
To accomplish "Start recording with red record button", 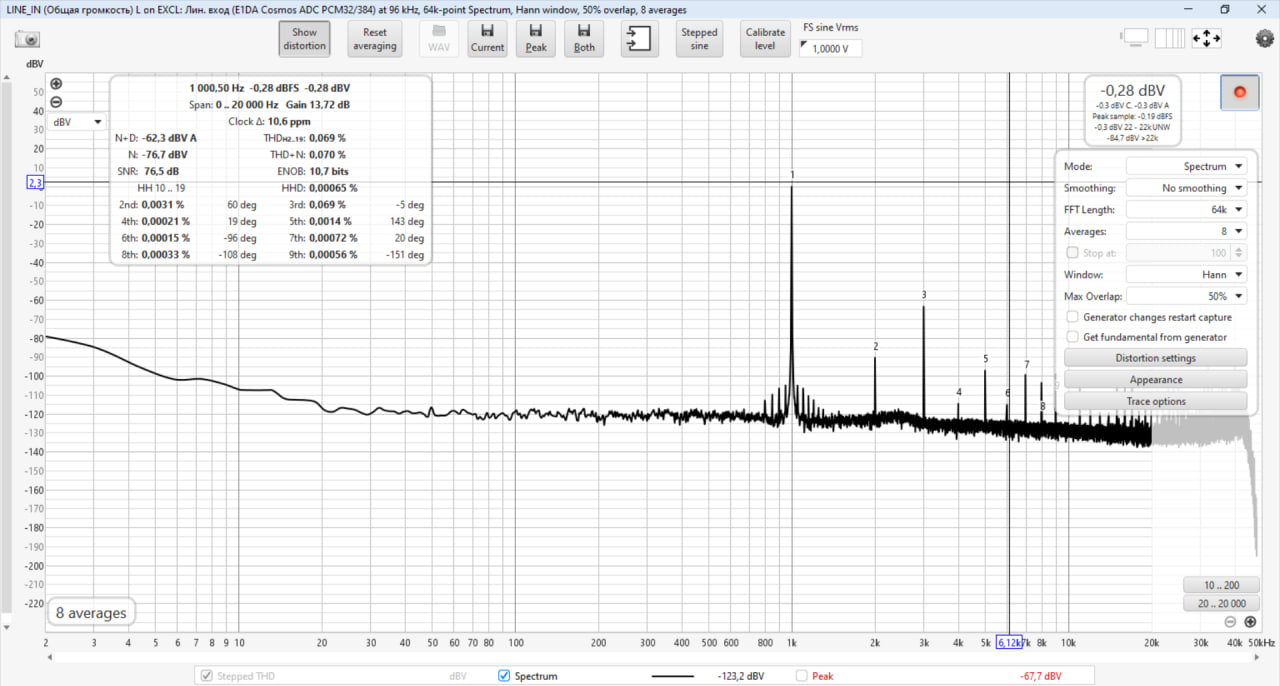I will [x=1240, y=92].
